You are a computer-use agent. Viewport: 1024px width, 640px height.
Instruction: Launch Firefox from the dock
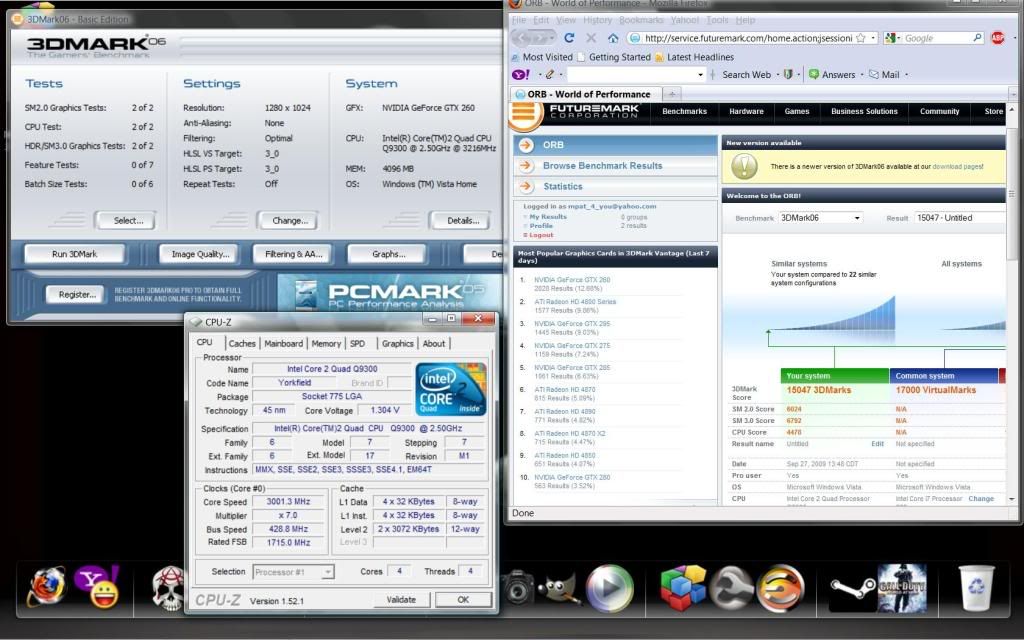[x=47, y=586]
